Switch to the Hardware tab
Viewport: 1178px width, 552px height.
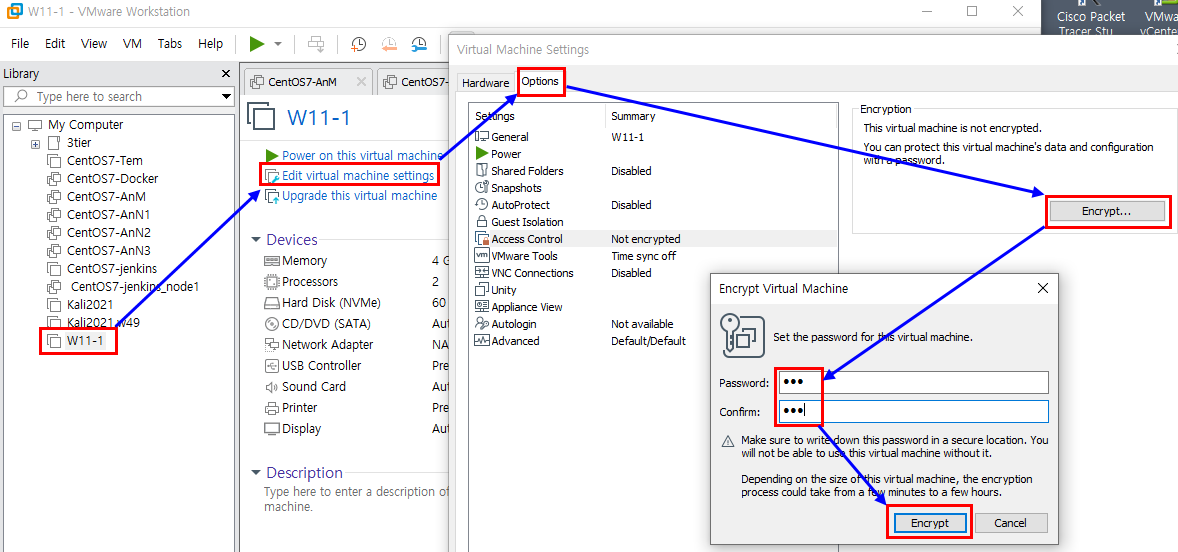click(x=485, y=83)
